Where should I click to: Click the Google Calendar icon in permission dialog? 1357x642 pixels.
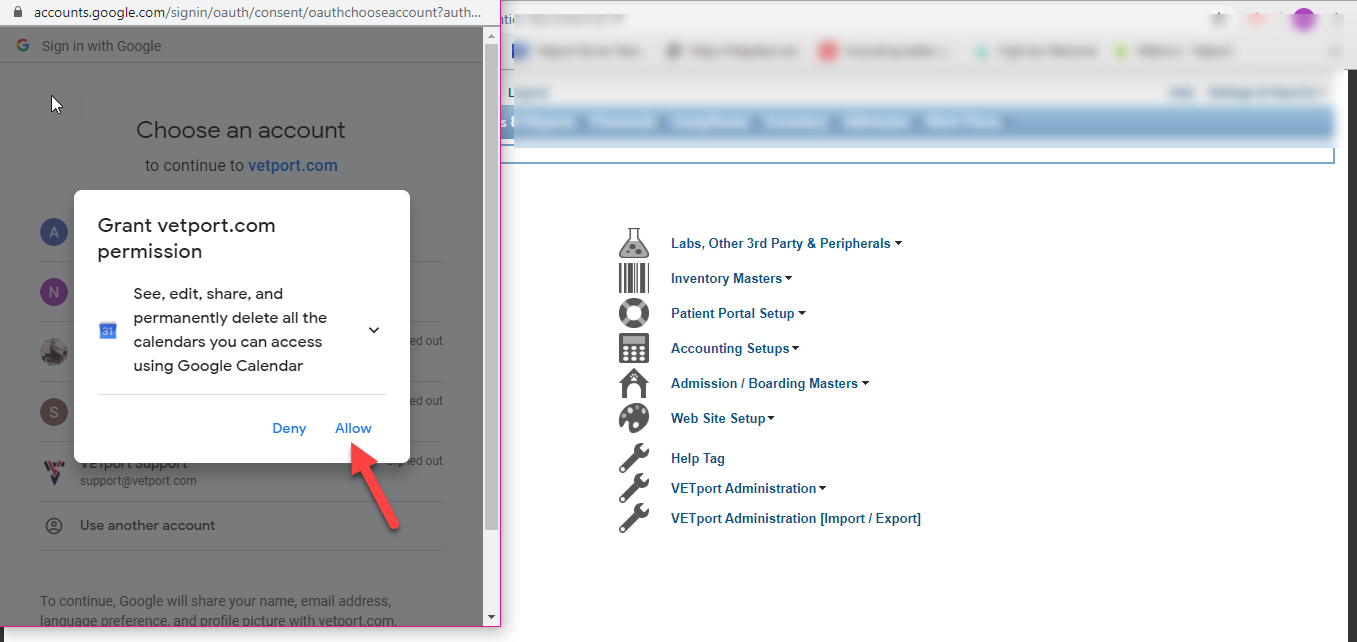108,330
